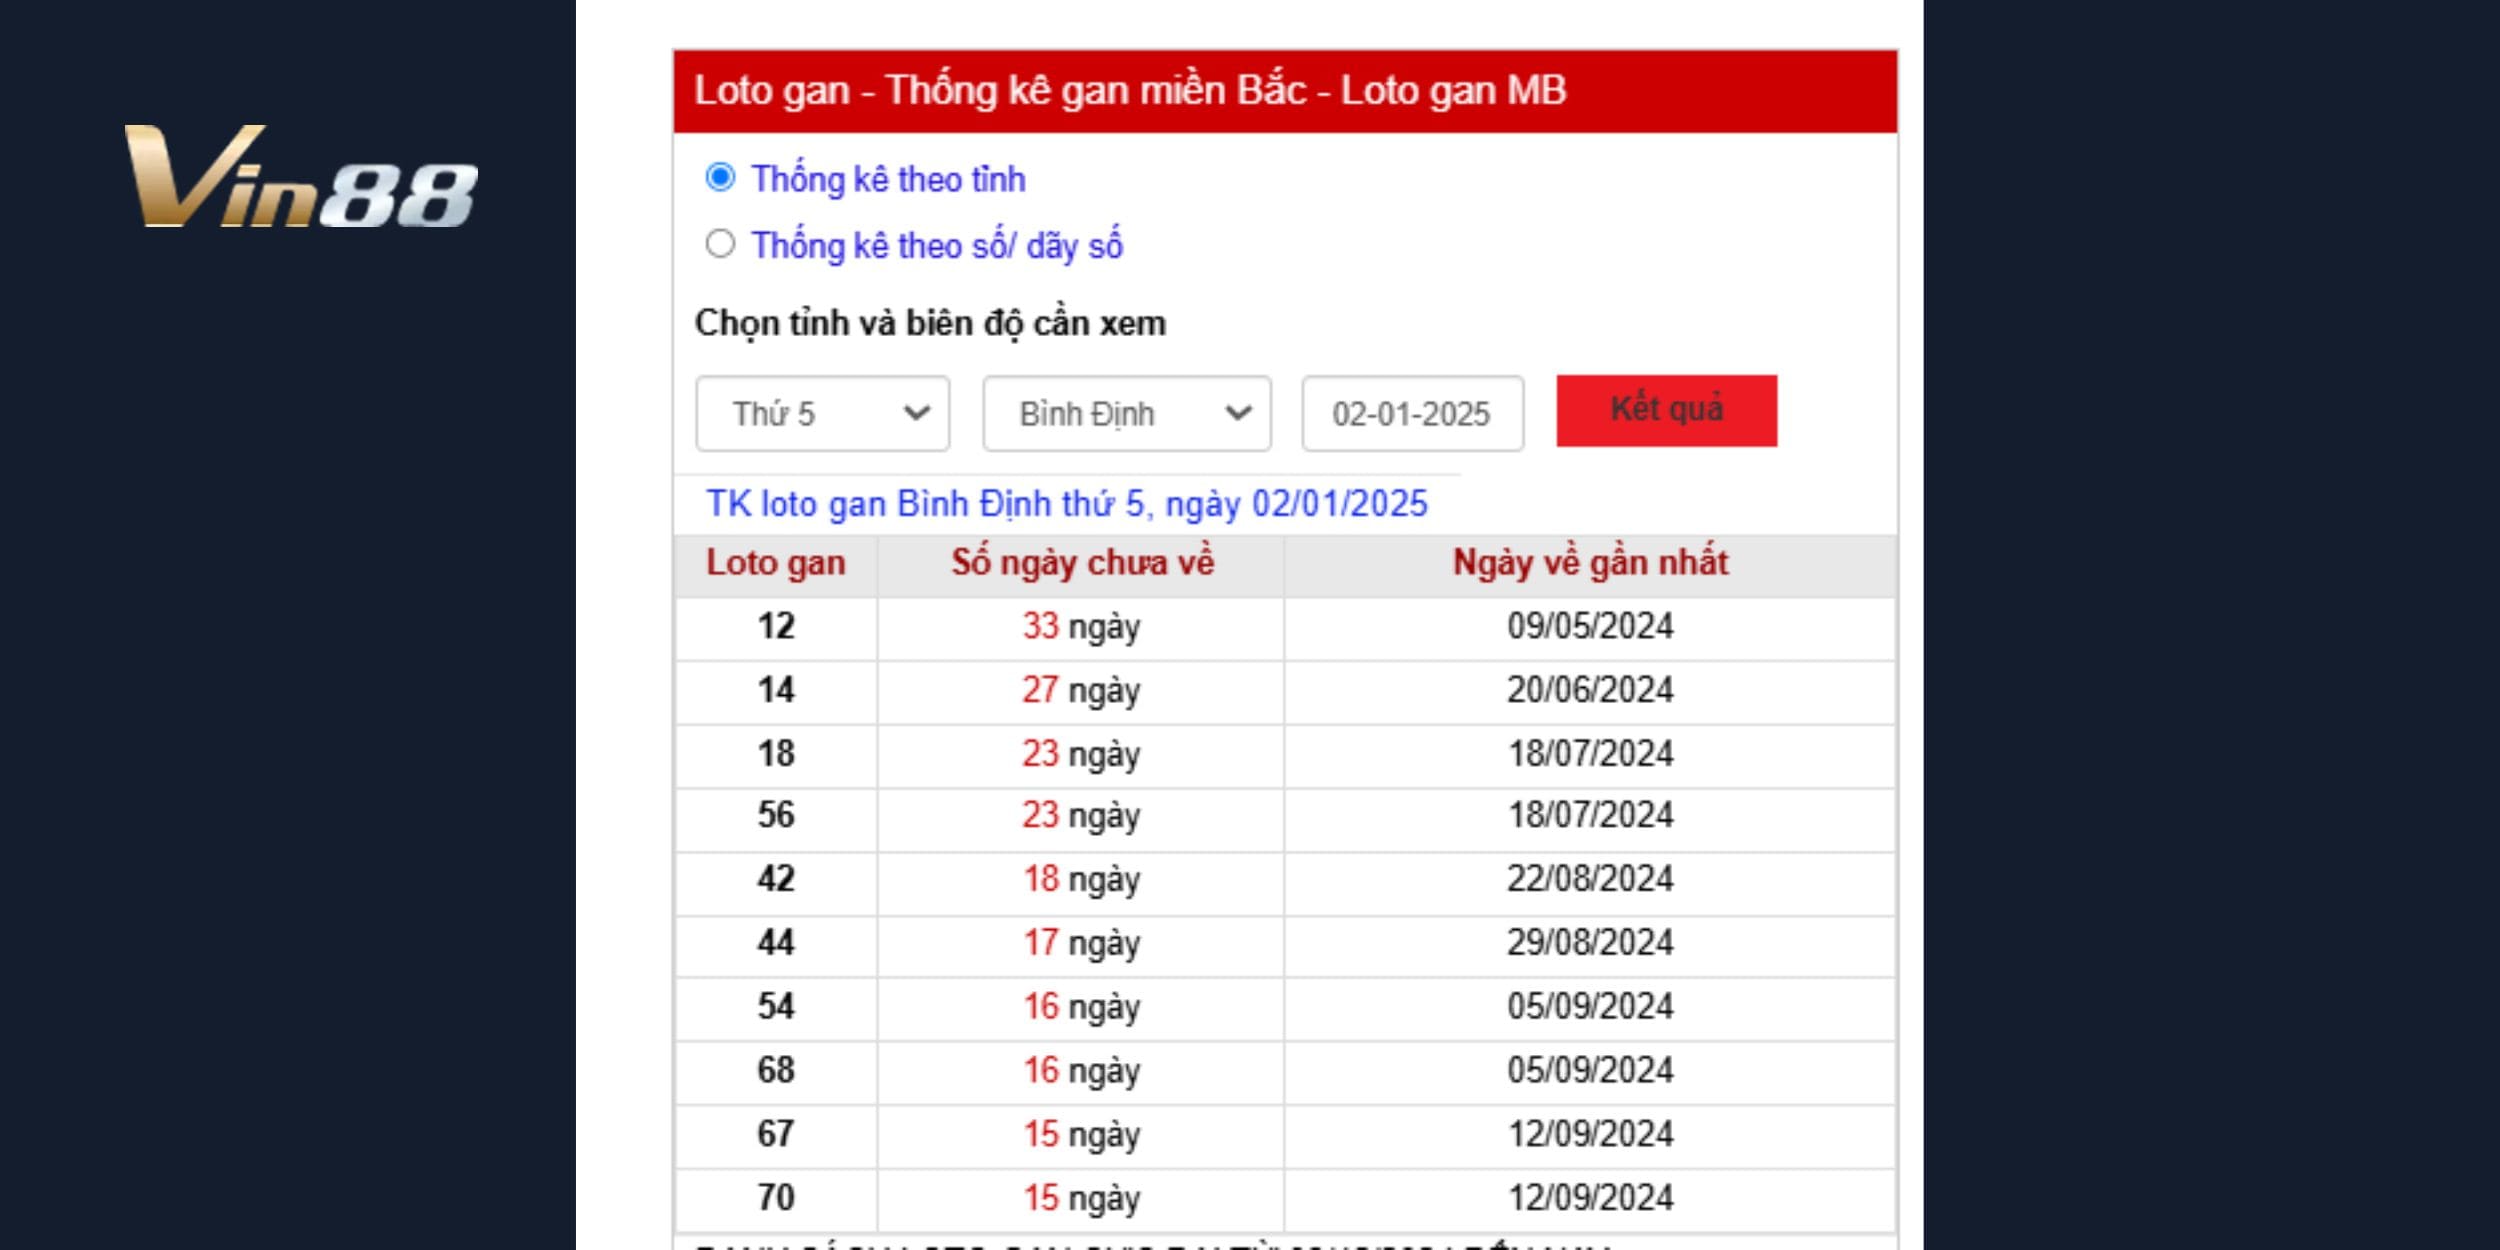Viewport: 2500px width, 1250px height.
Task: Click loto number 42 in table
Action: pos(776,879)
